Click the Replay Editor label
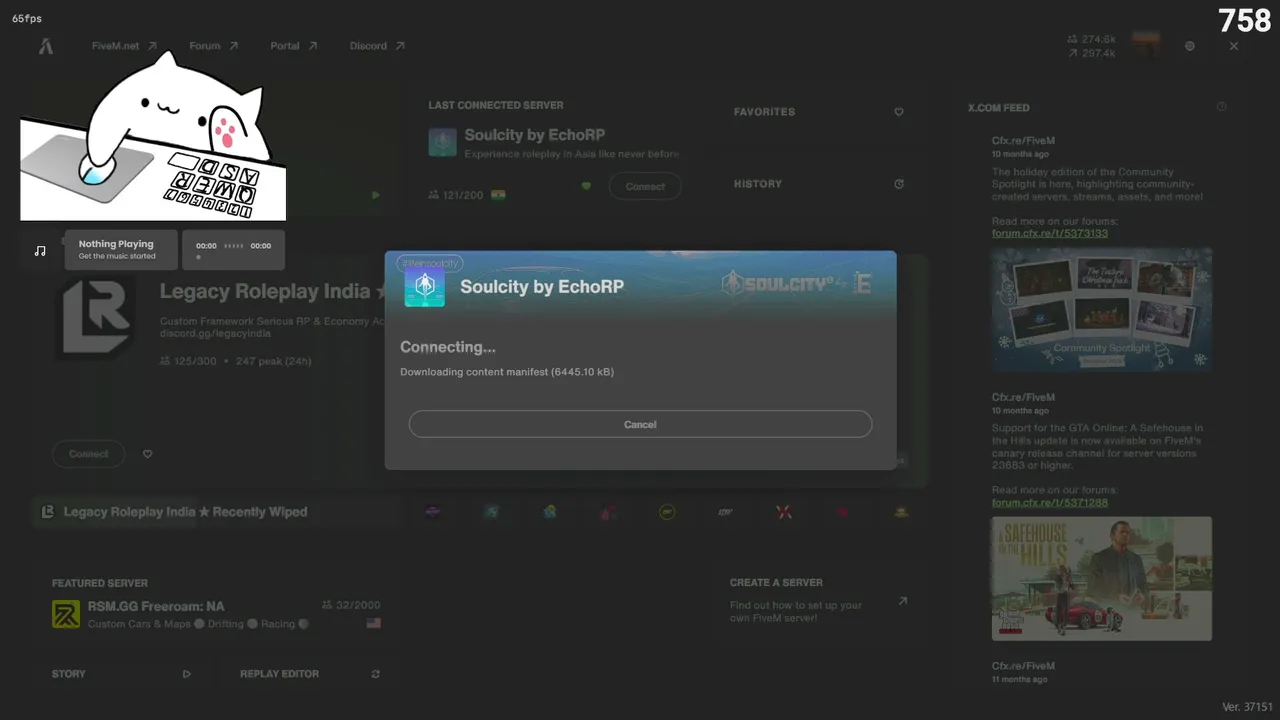This screenshot has width=1280, height=720. pos(279,674)
